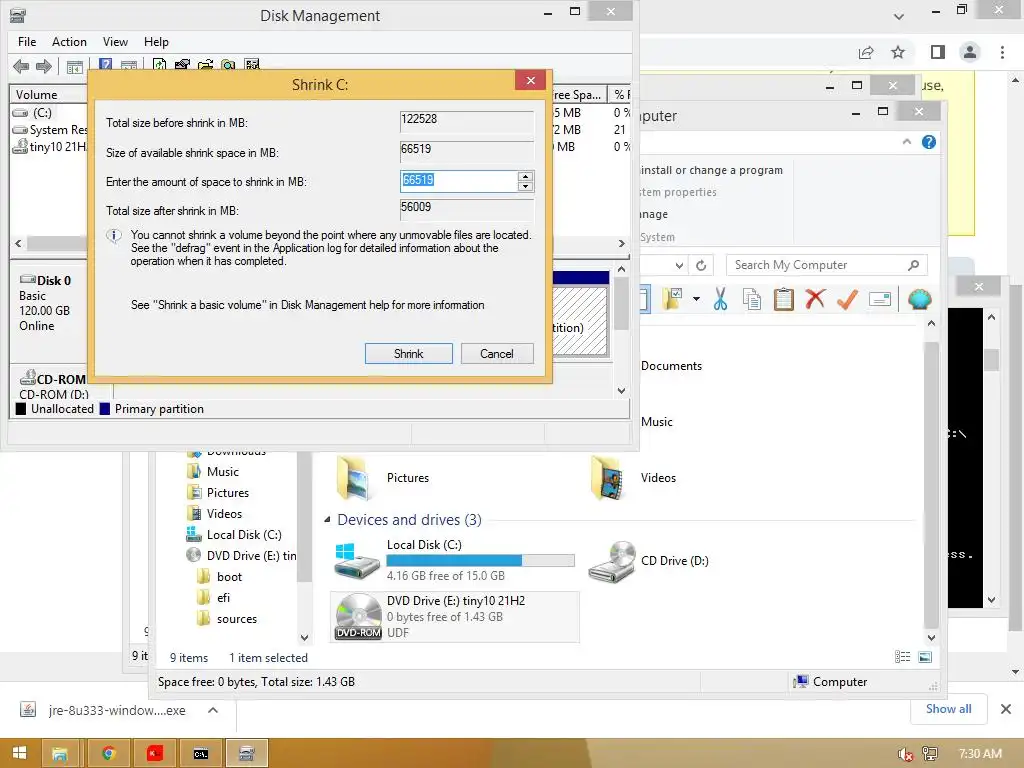Click Show all downloads button
This screenshot has width=1024, height=768.
[x=948, y=709]
